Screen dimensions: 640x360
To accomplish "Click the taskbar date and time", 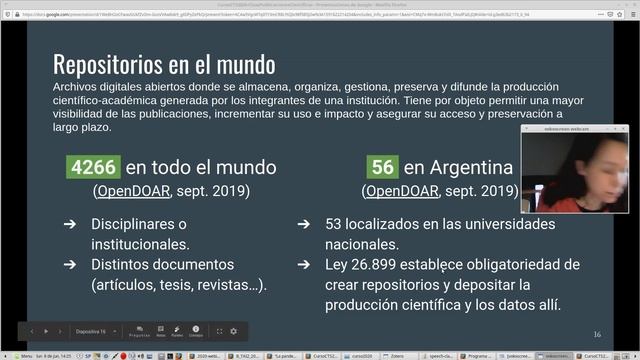I will (53, 356).
